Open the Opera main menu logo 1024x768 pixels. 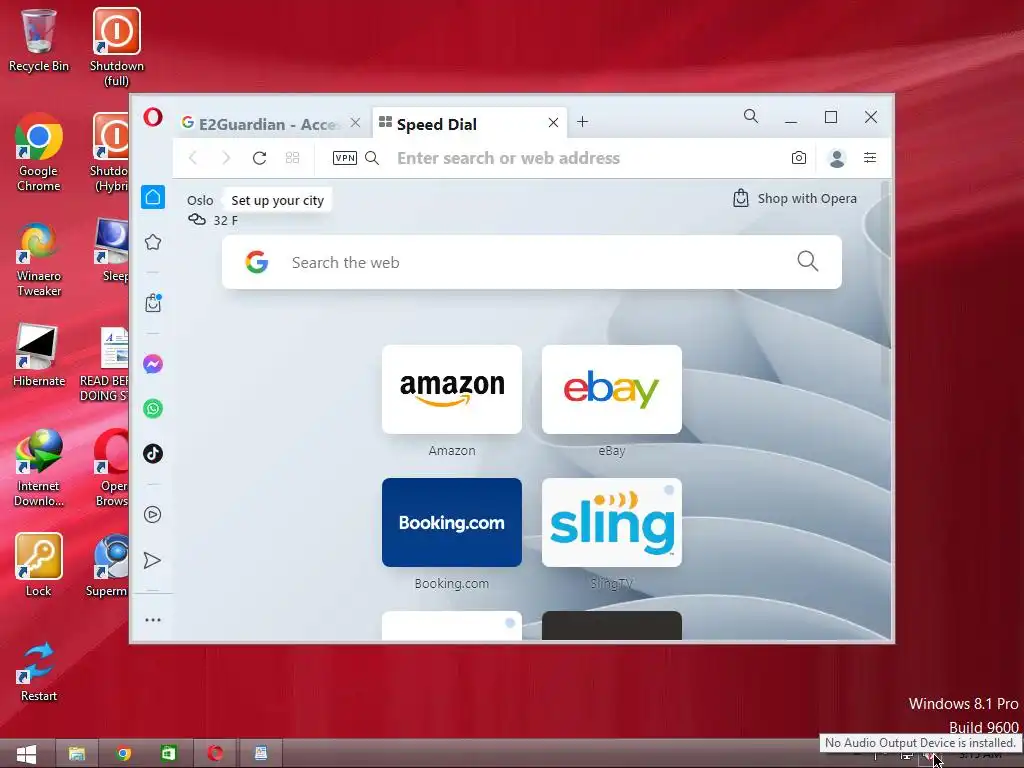tap(153, 118)
